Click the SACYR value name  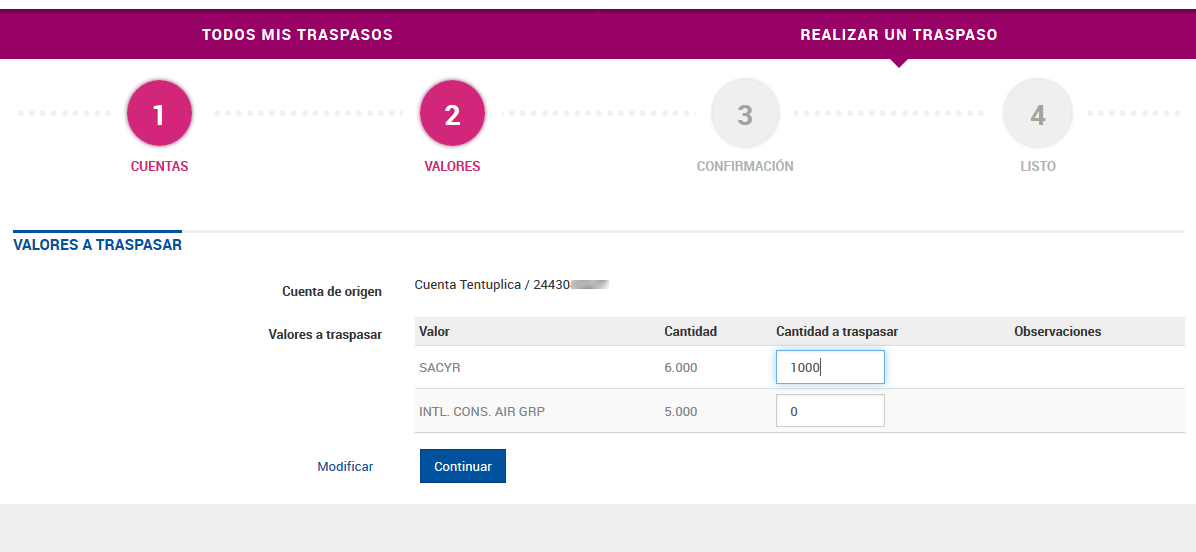pyautogui.click(x=440, y=368)
